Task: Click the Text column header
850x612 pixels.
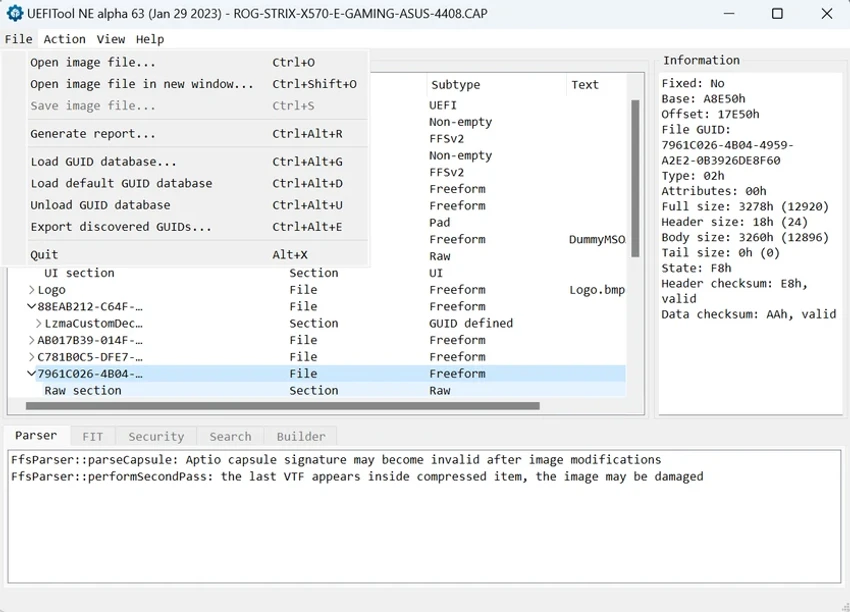Action: click(596, 85)
